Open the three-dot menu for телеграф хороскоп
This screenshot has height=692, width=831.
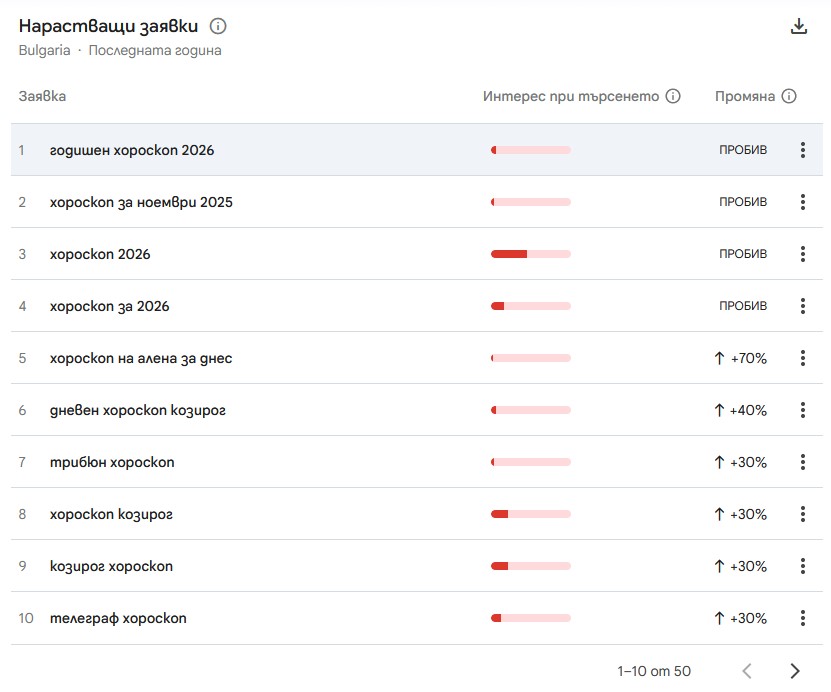point(802,617)
